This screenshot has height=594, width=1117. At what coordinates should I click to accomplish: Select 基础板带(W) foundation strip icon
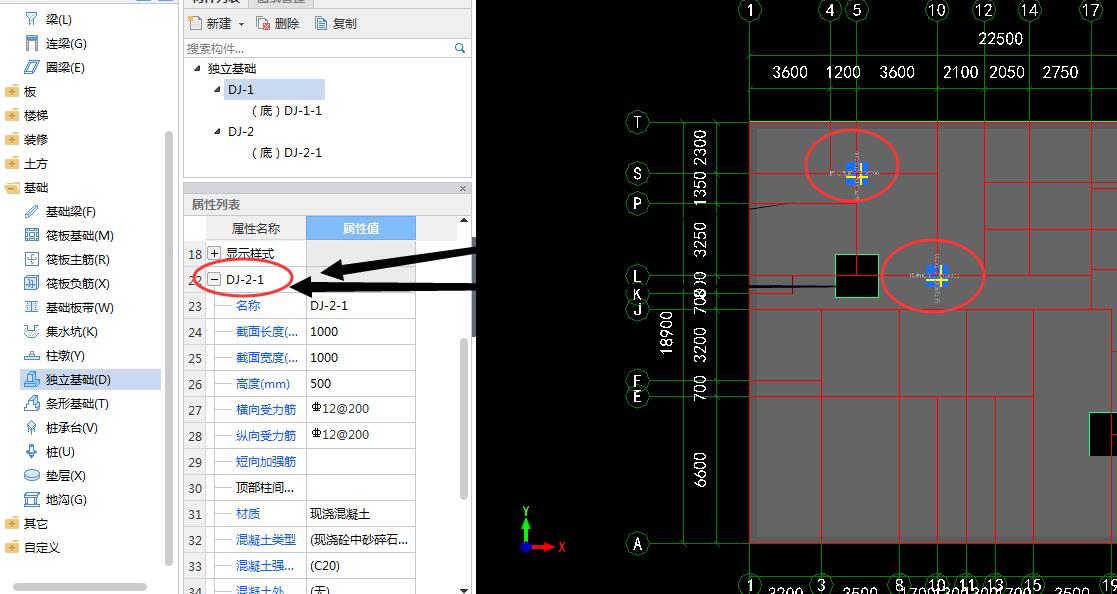(31, 308)
